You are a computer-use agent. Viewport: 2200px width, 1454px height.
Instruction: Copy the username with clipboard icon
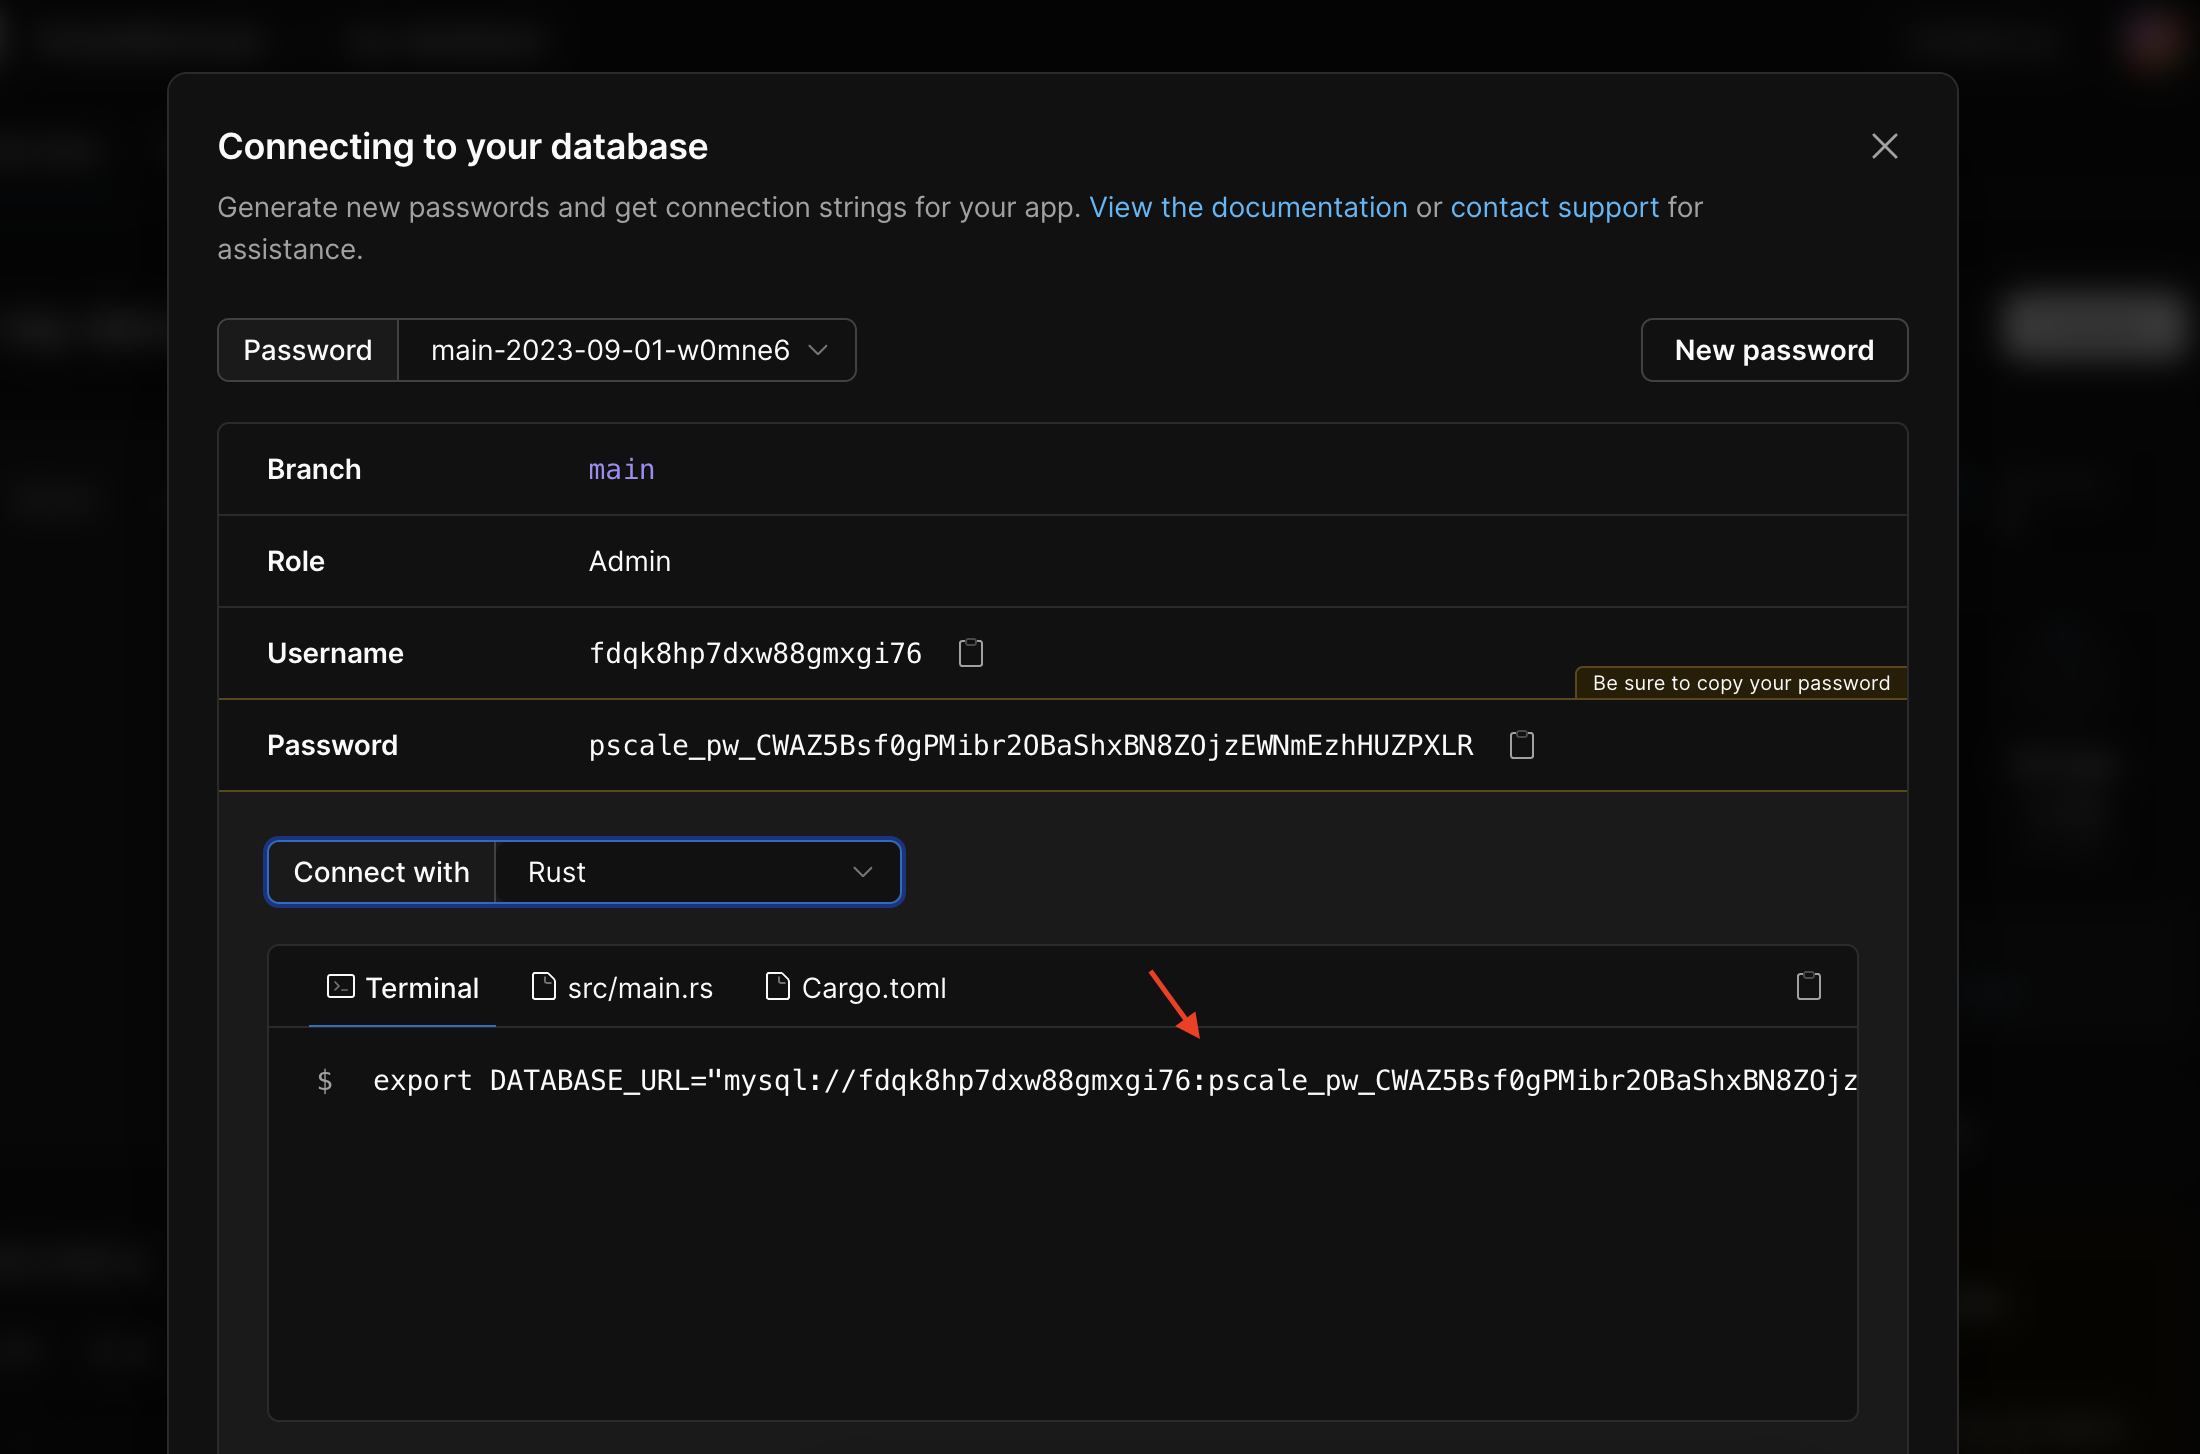pyautogui.click(x=970, y=653)
